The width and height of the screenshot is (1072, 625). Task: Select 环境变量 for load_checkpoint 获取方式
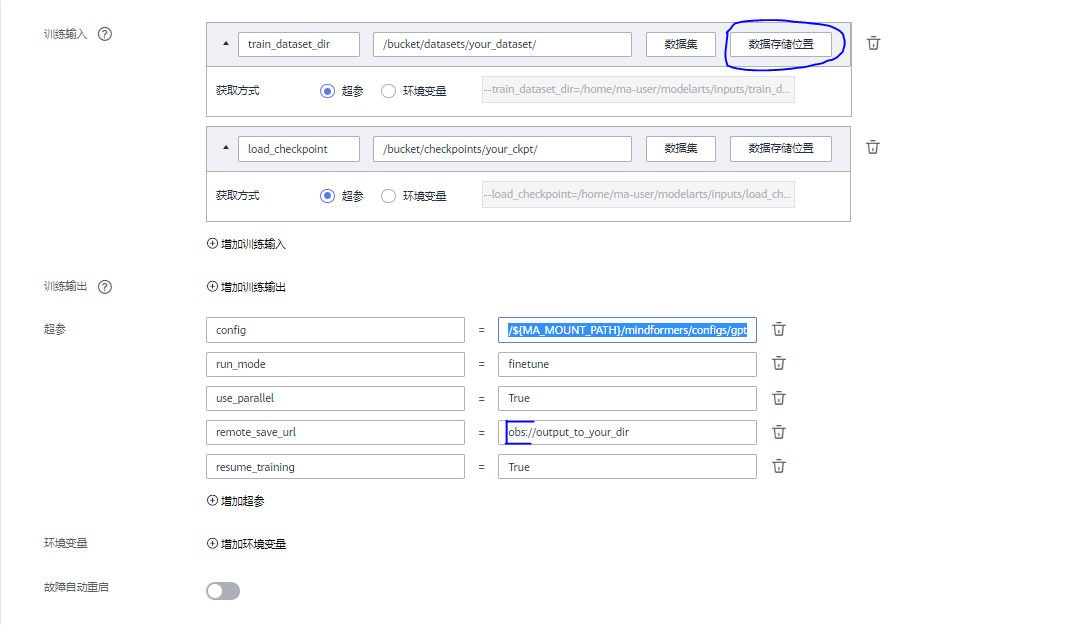(388, 196)
